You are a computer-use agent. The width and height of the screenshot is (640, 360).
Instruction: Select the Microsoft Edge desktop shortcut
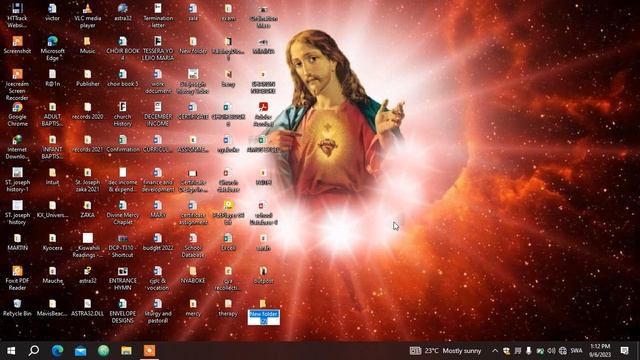click(x=52, y=48)
